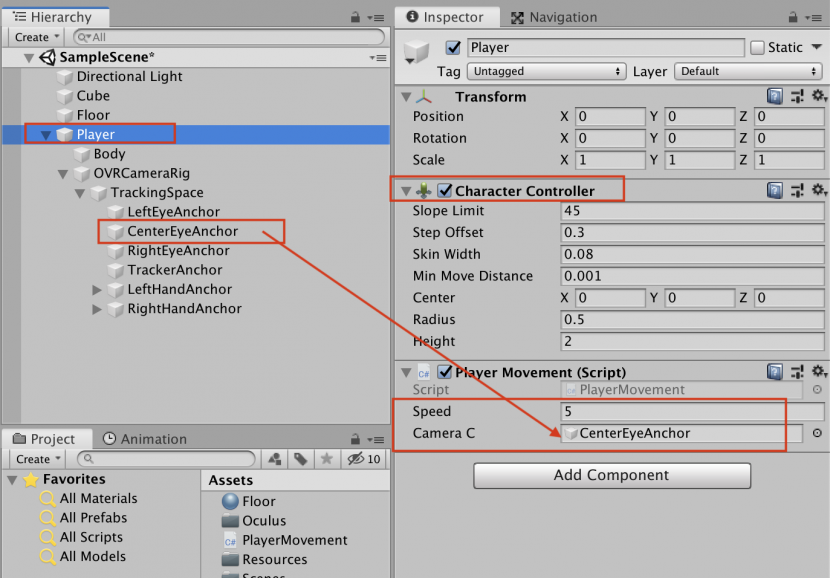Switch to the Navigation tab
The width and height of the screenshot is (830, 578).
click(x=553, y=17)
